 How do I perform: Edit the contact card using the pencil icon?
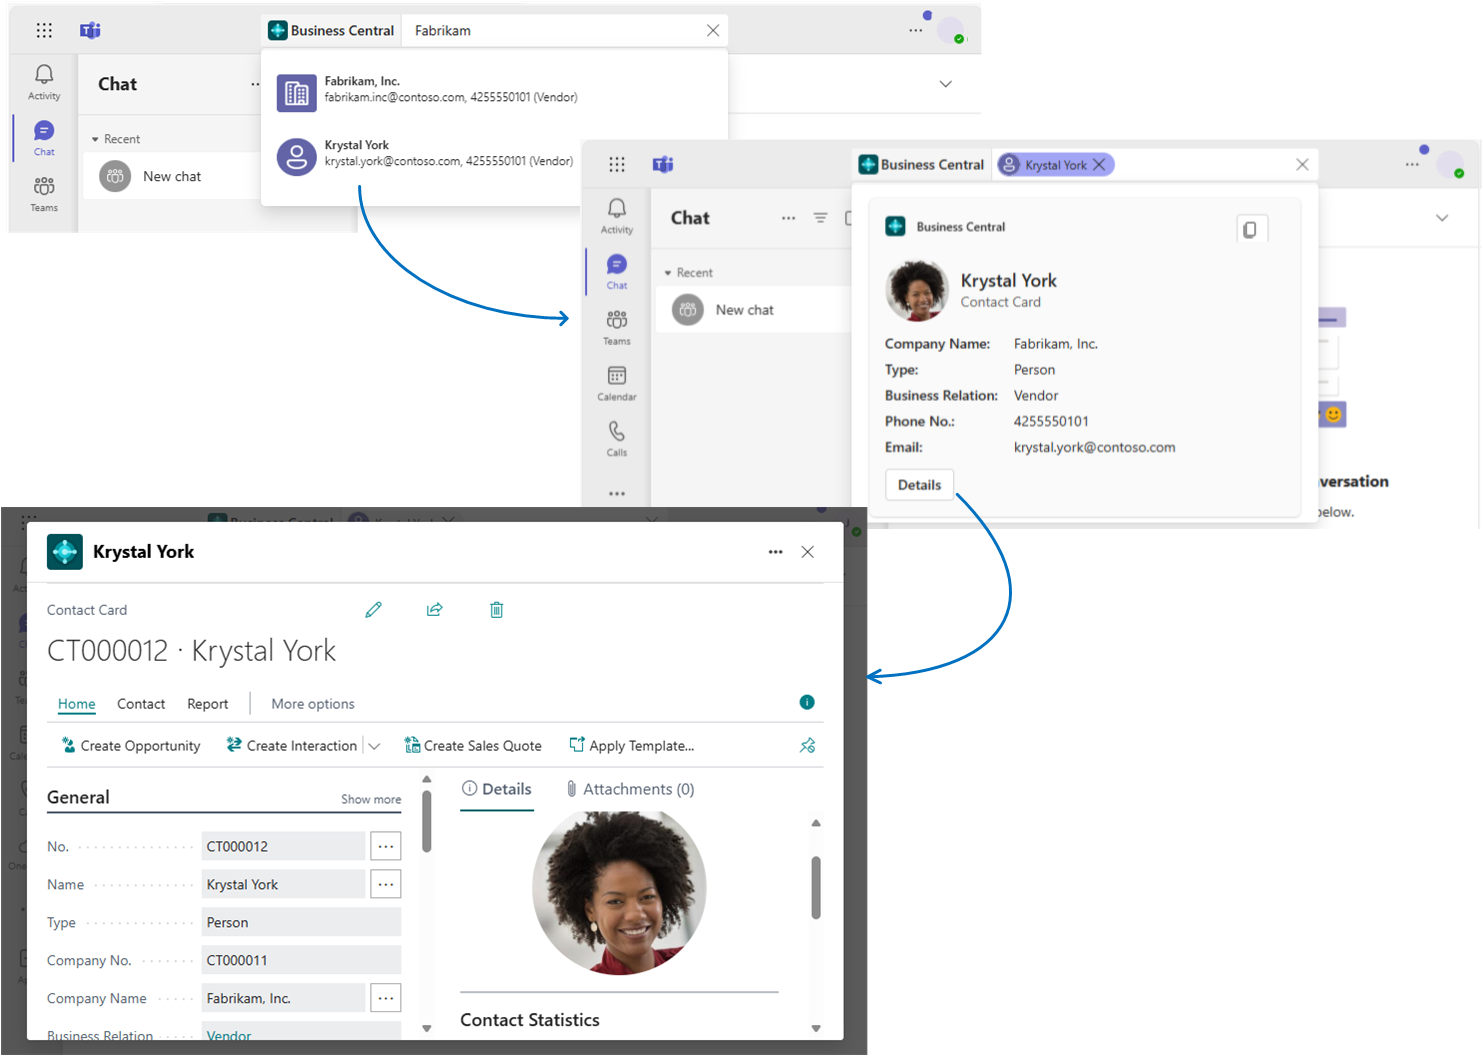pos(373,609)
